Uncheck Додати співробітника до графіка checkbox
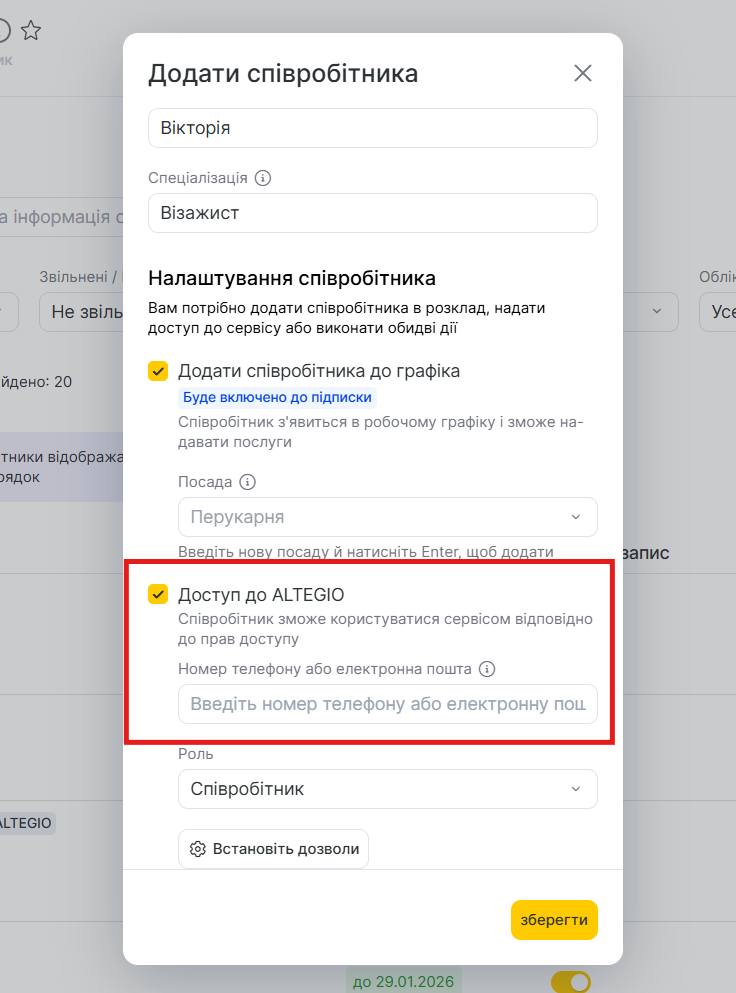Image resolution: width=736 pixels, height=993 pixels. coord(158,371)
